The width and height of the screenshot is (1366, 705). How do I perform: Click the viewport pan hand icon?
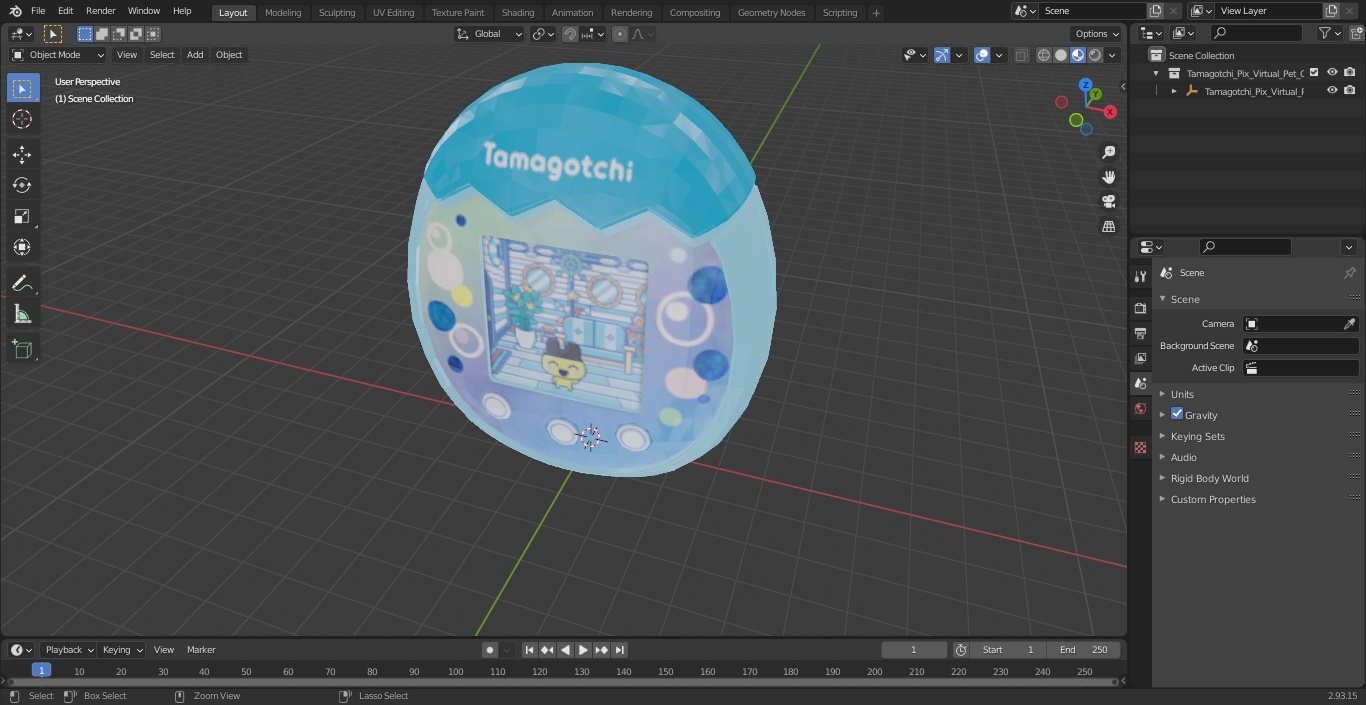[1108, 177]
